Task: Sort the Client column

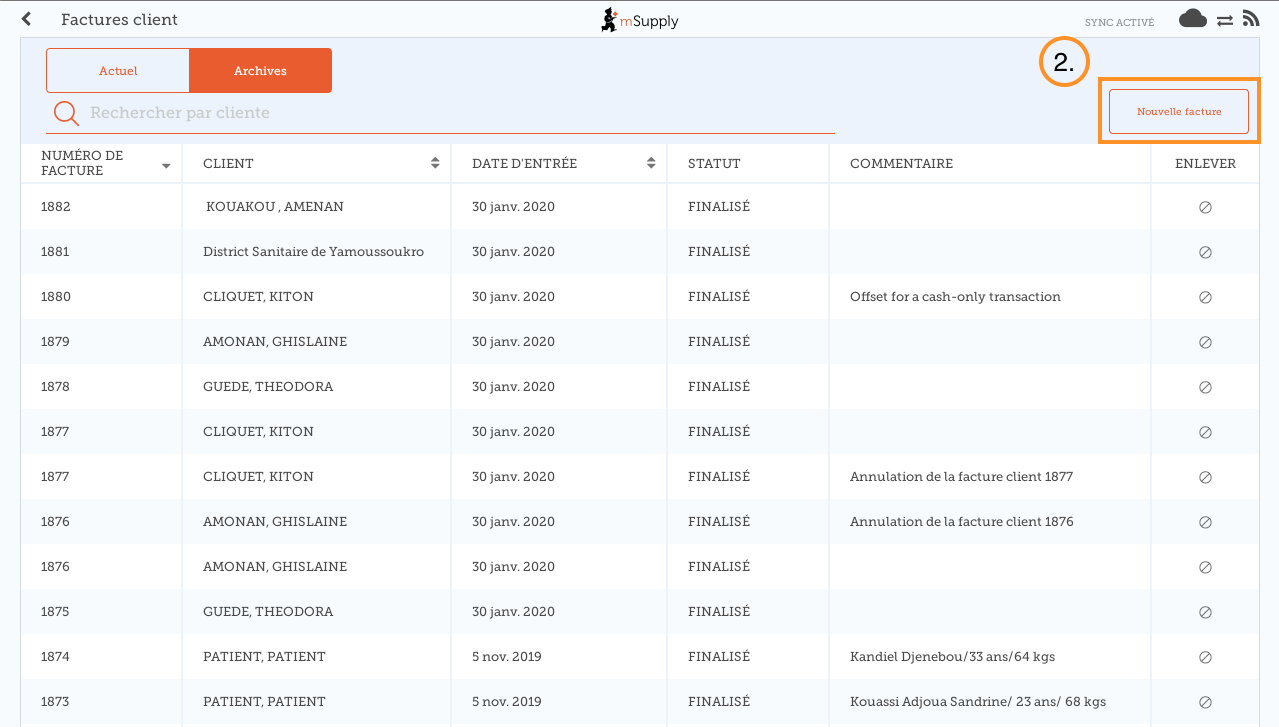Action: coord(435,163)
